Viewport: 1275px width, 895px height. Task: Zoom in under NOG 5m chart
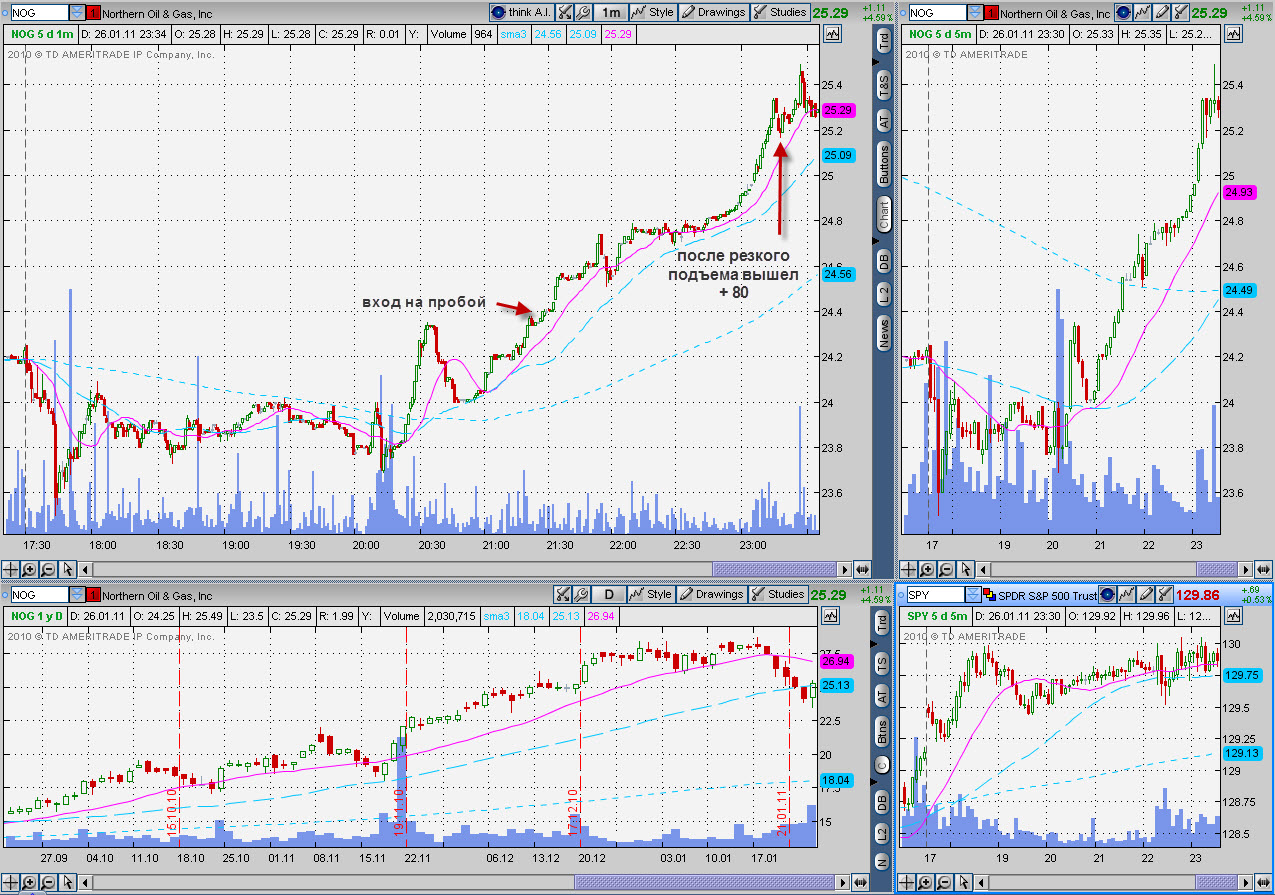point(926,569)
